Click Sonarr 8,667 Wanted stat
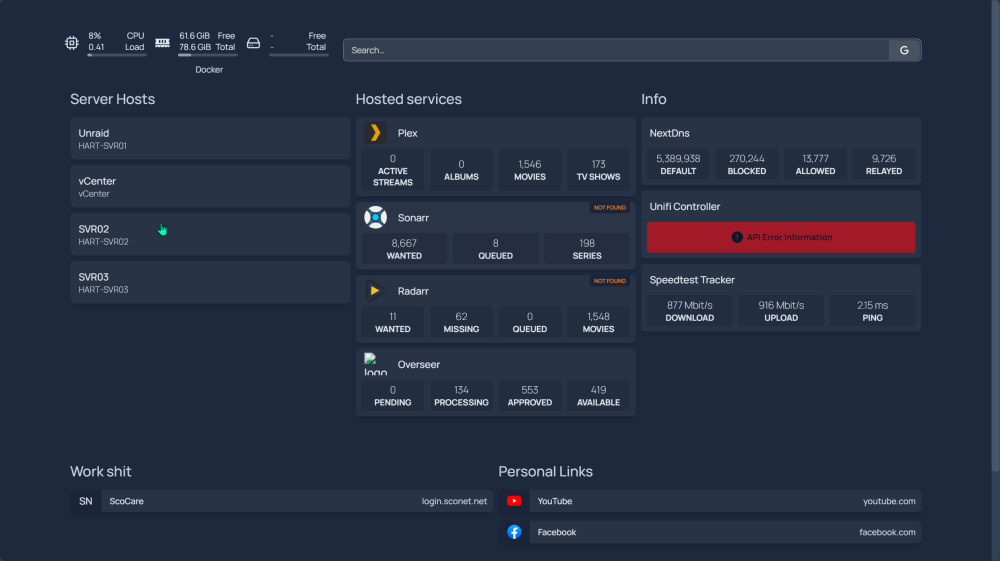This screenshot has height=561, width=1000. click(x=404, y=249)
